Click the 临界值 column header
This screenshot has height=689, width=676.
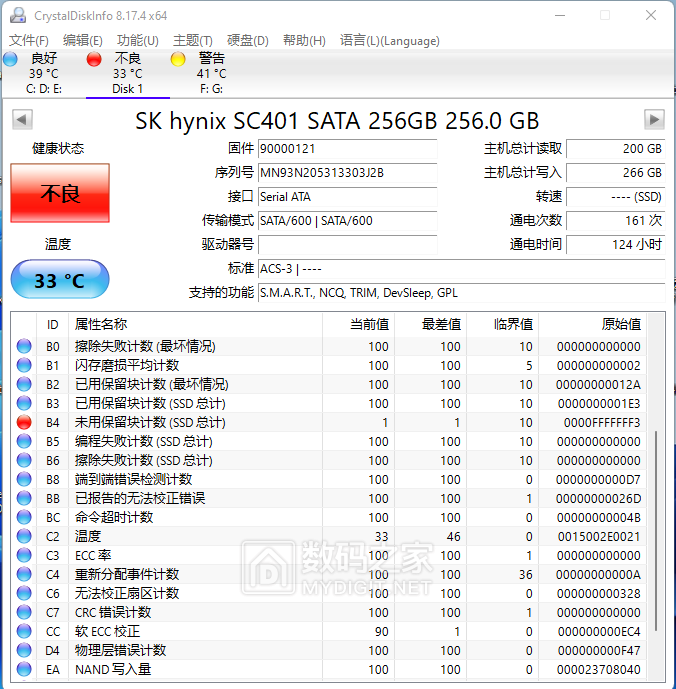(x=503, y=324)
